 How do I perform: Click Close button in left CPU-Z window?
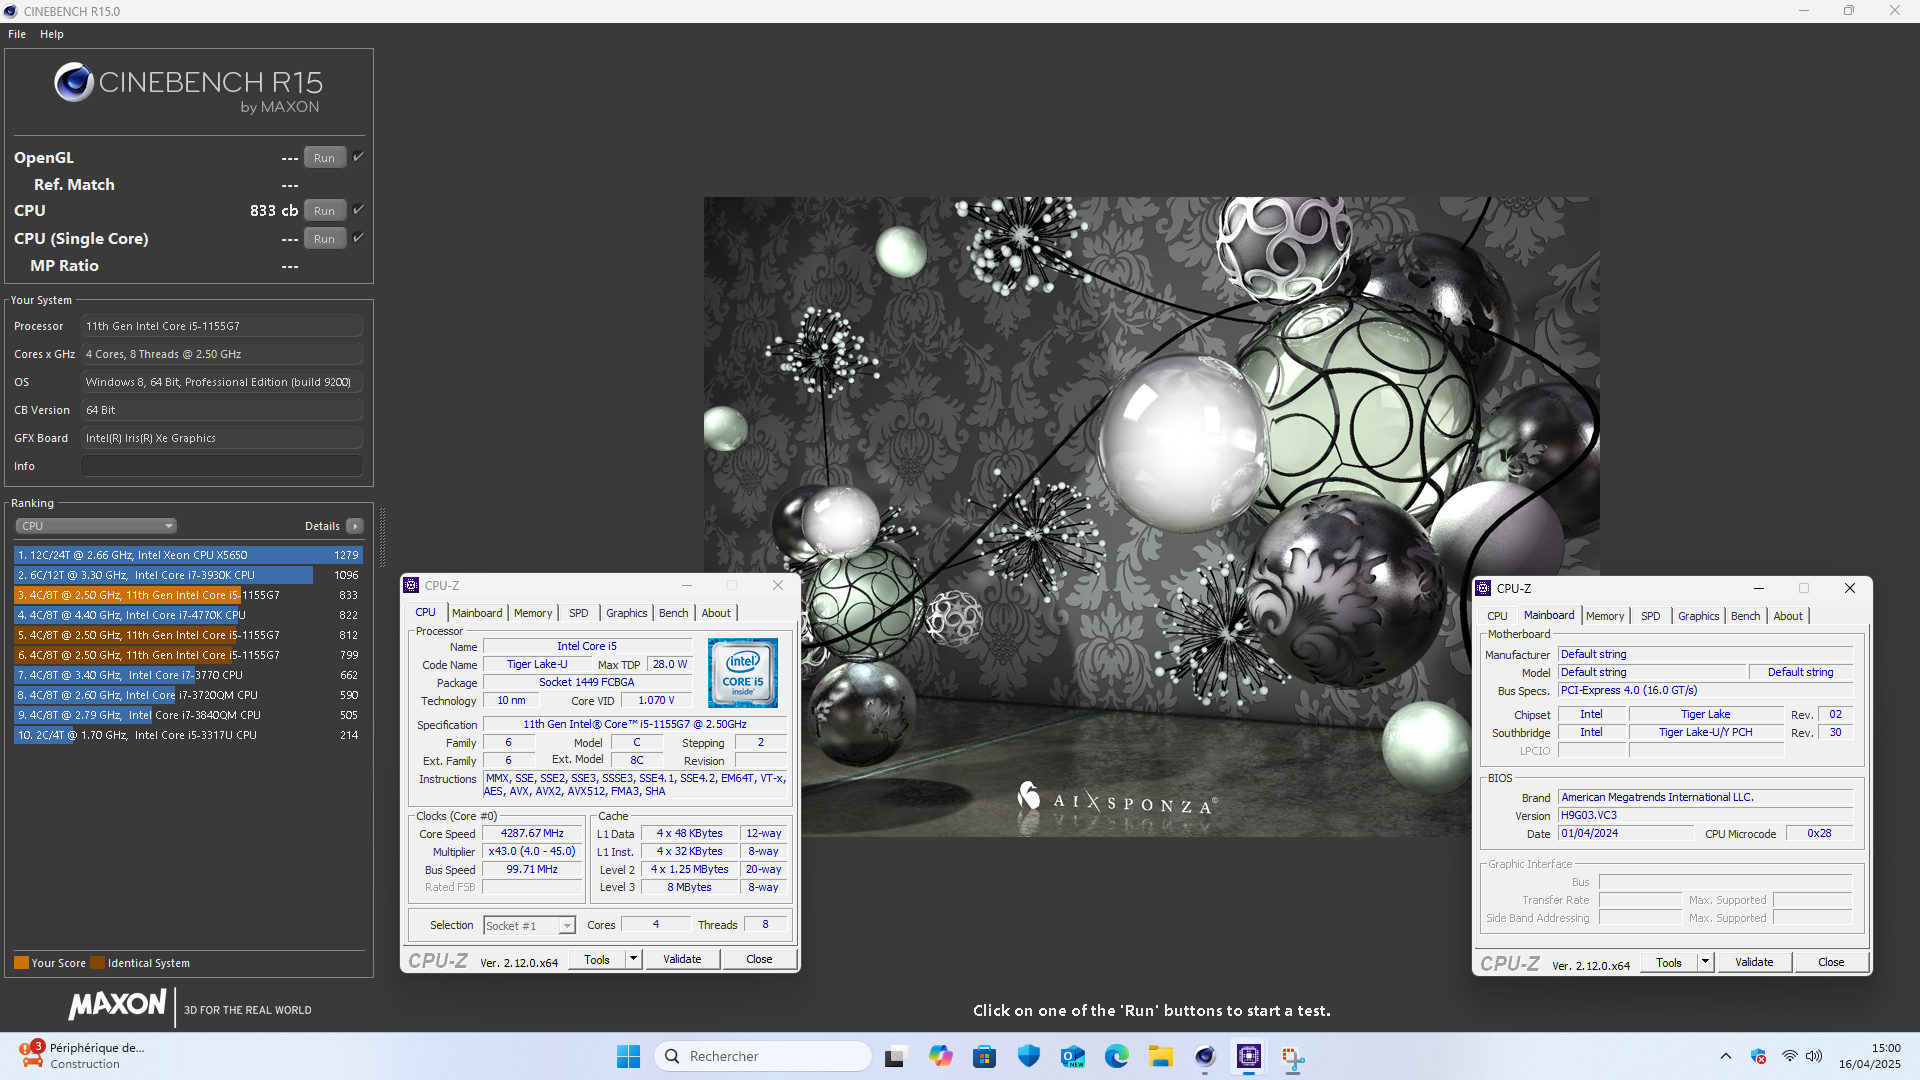(x=759, y=960)
